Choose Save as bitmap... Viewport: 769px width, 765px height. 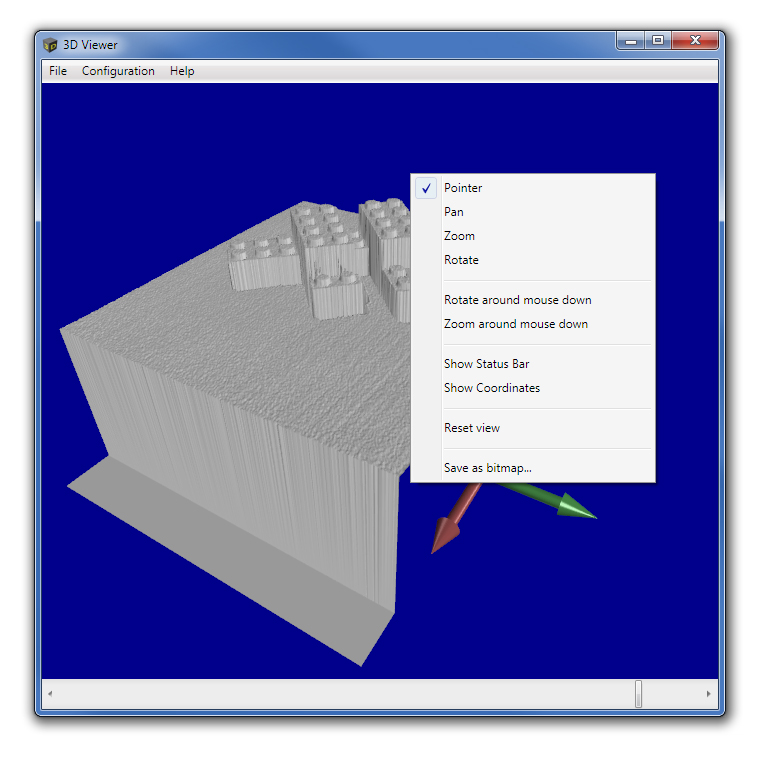[487, 468]
